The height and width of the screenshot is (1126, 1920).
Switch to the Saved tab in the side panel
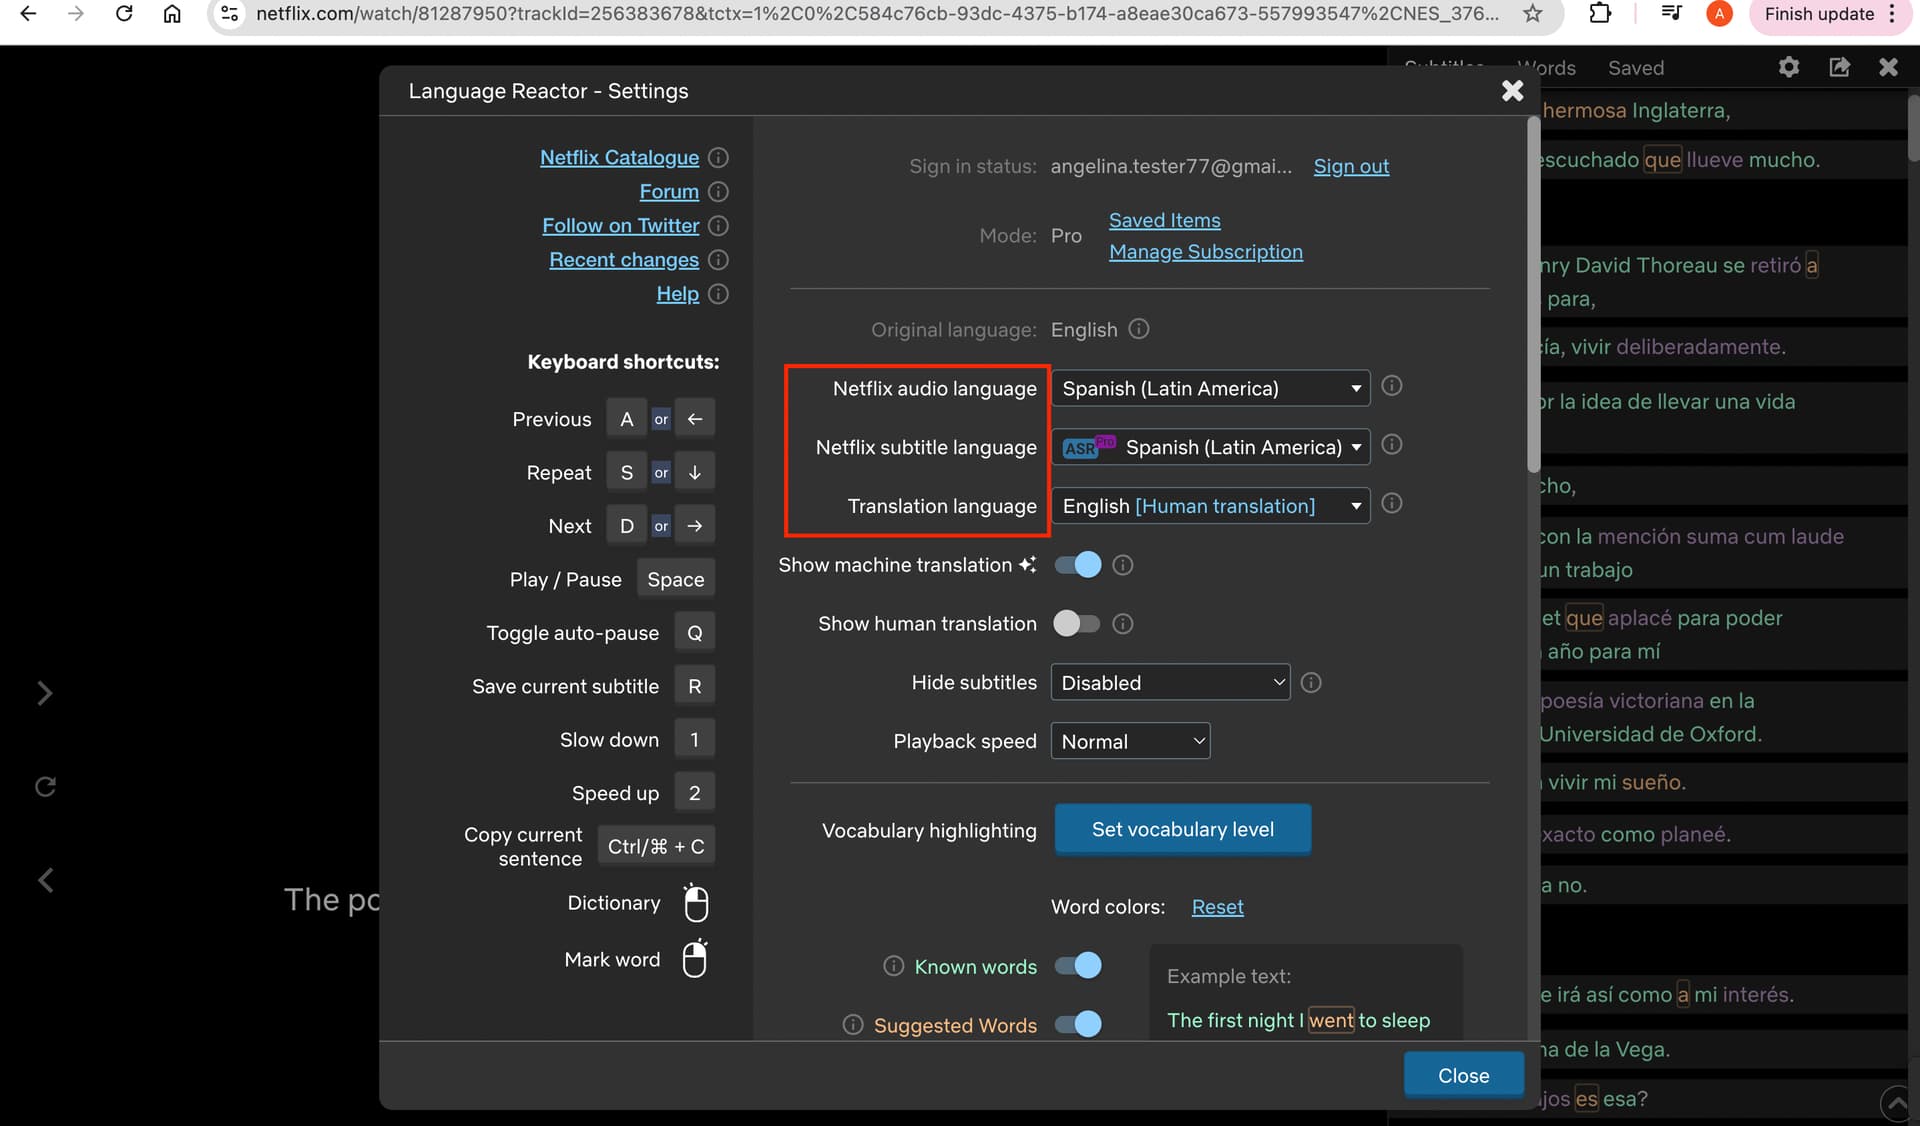(x=1636, y=68)
